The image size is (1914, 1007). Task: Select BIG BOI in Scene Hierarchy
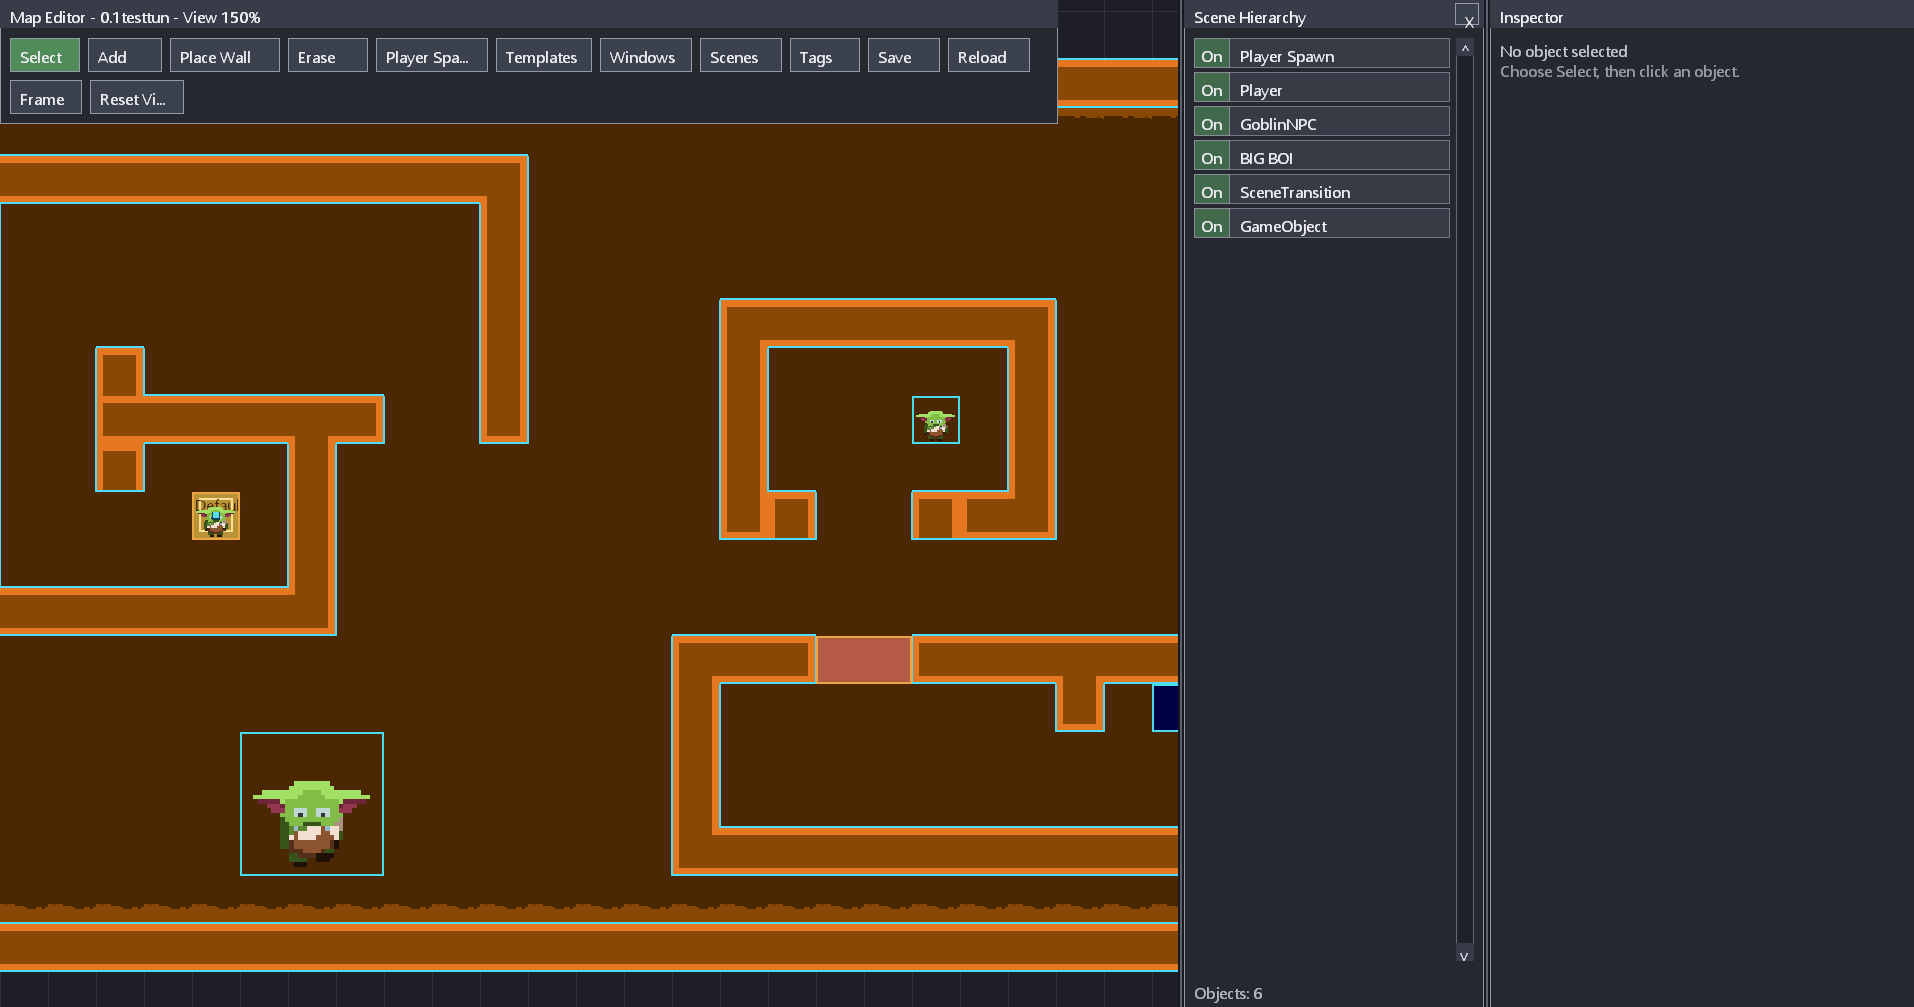tap(1340, 157)
